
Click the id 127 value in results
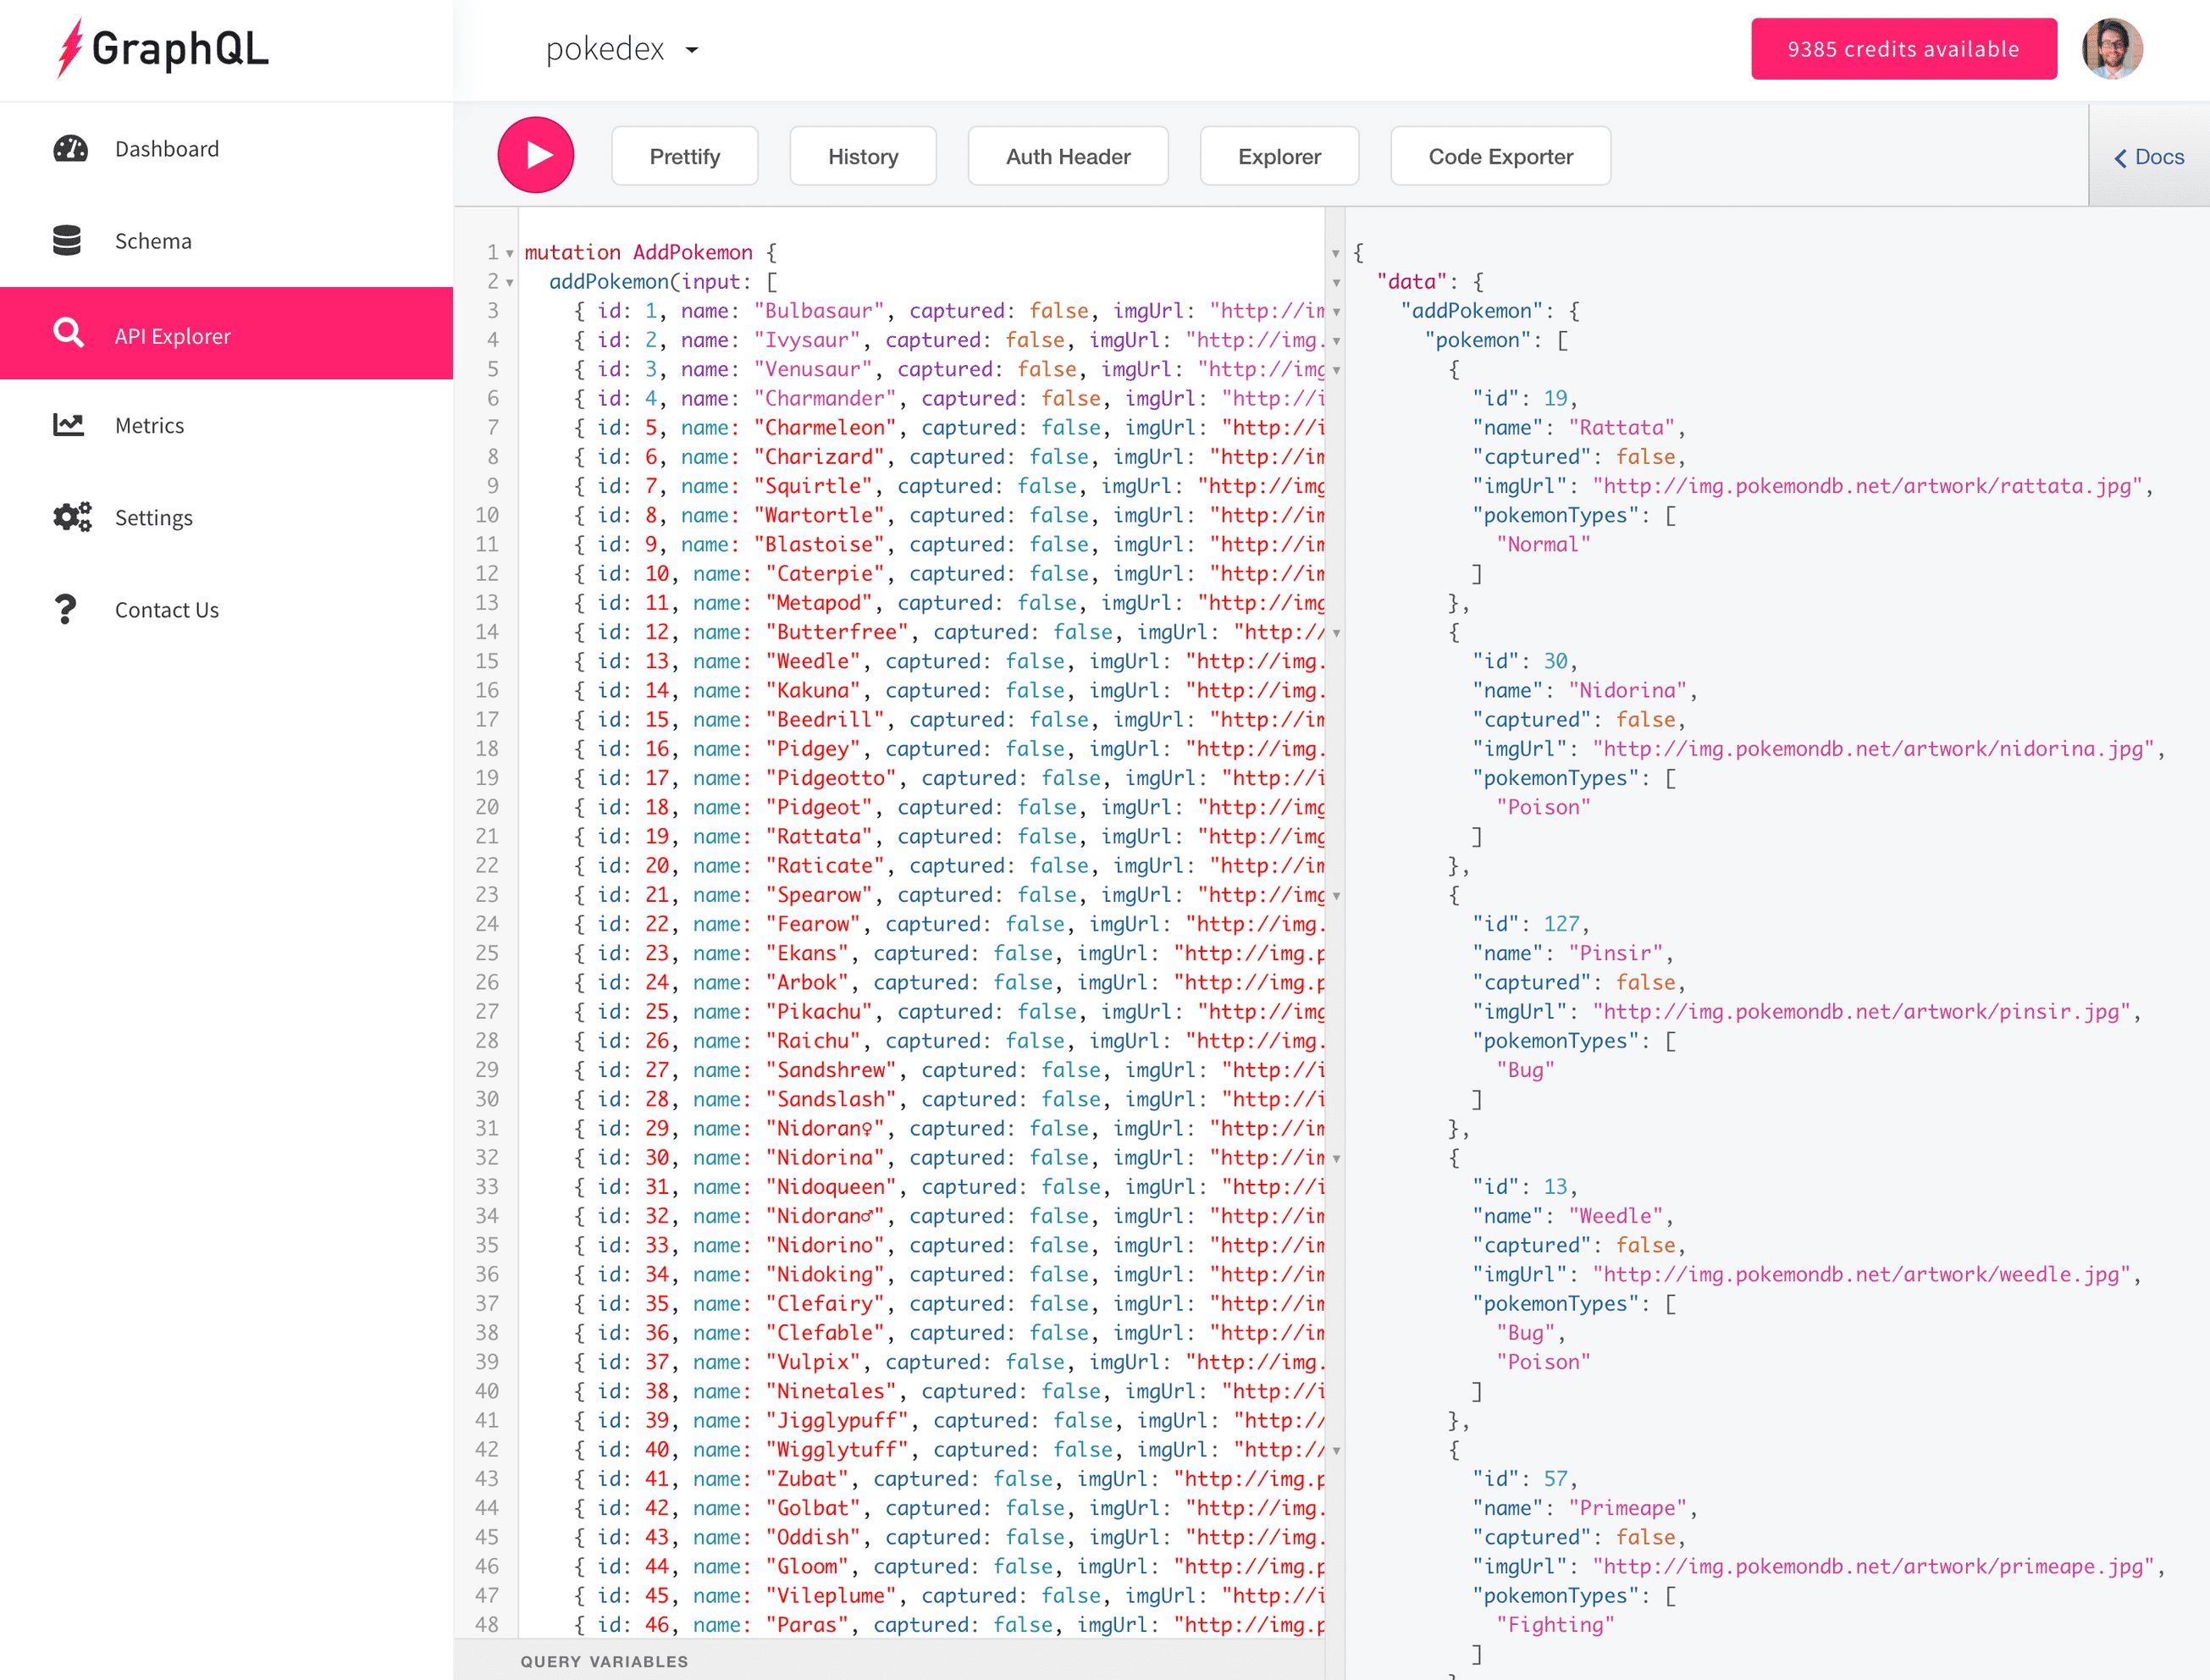coord(1561,924)
